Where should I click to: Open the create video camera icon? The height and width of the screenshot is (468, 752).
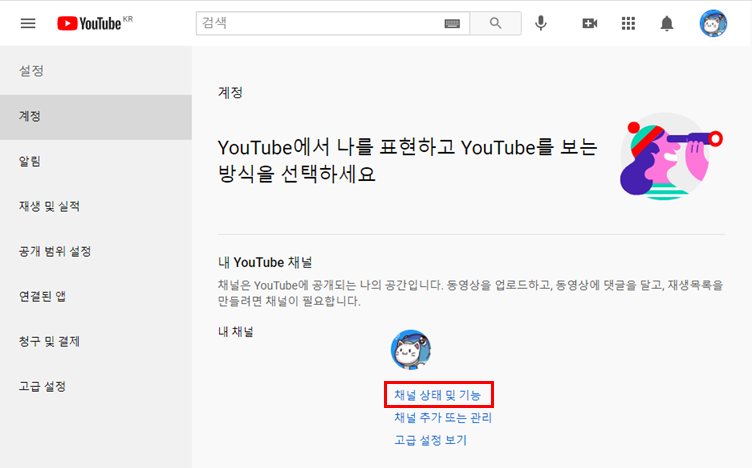click(589, 23)
